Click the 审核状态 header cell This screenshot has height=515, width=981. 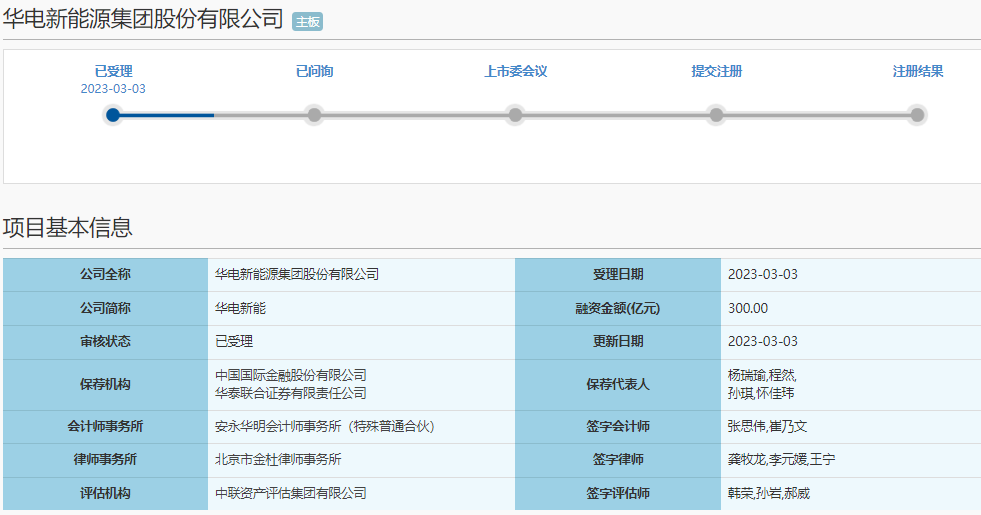tap(105, 342)
